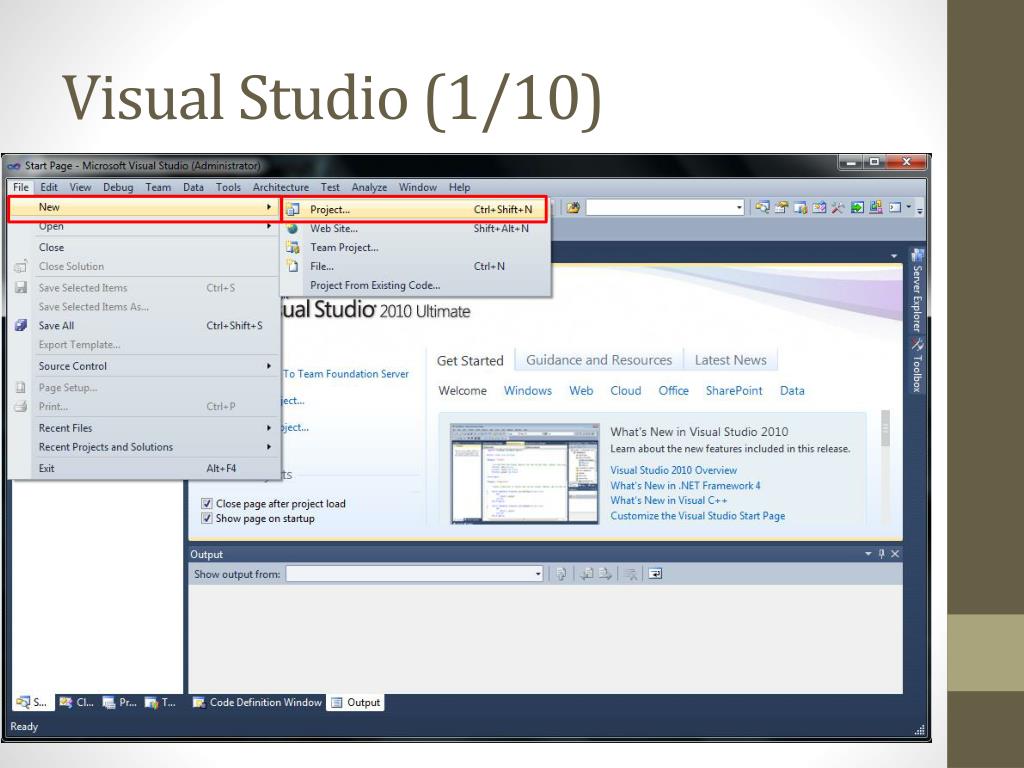This screenshot has height=768, width=1024.
Task: Click Exit in the File menu
Action: [146, 468]
